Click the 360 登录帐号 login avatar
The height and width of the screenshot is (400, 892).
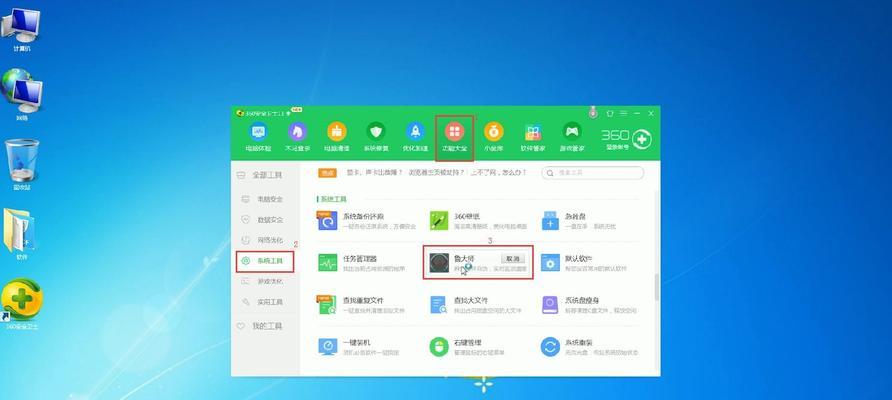tap(641, 139)
